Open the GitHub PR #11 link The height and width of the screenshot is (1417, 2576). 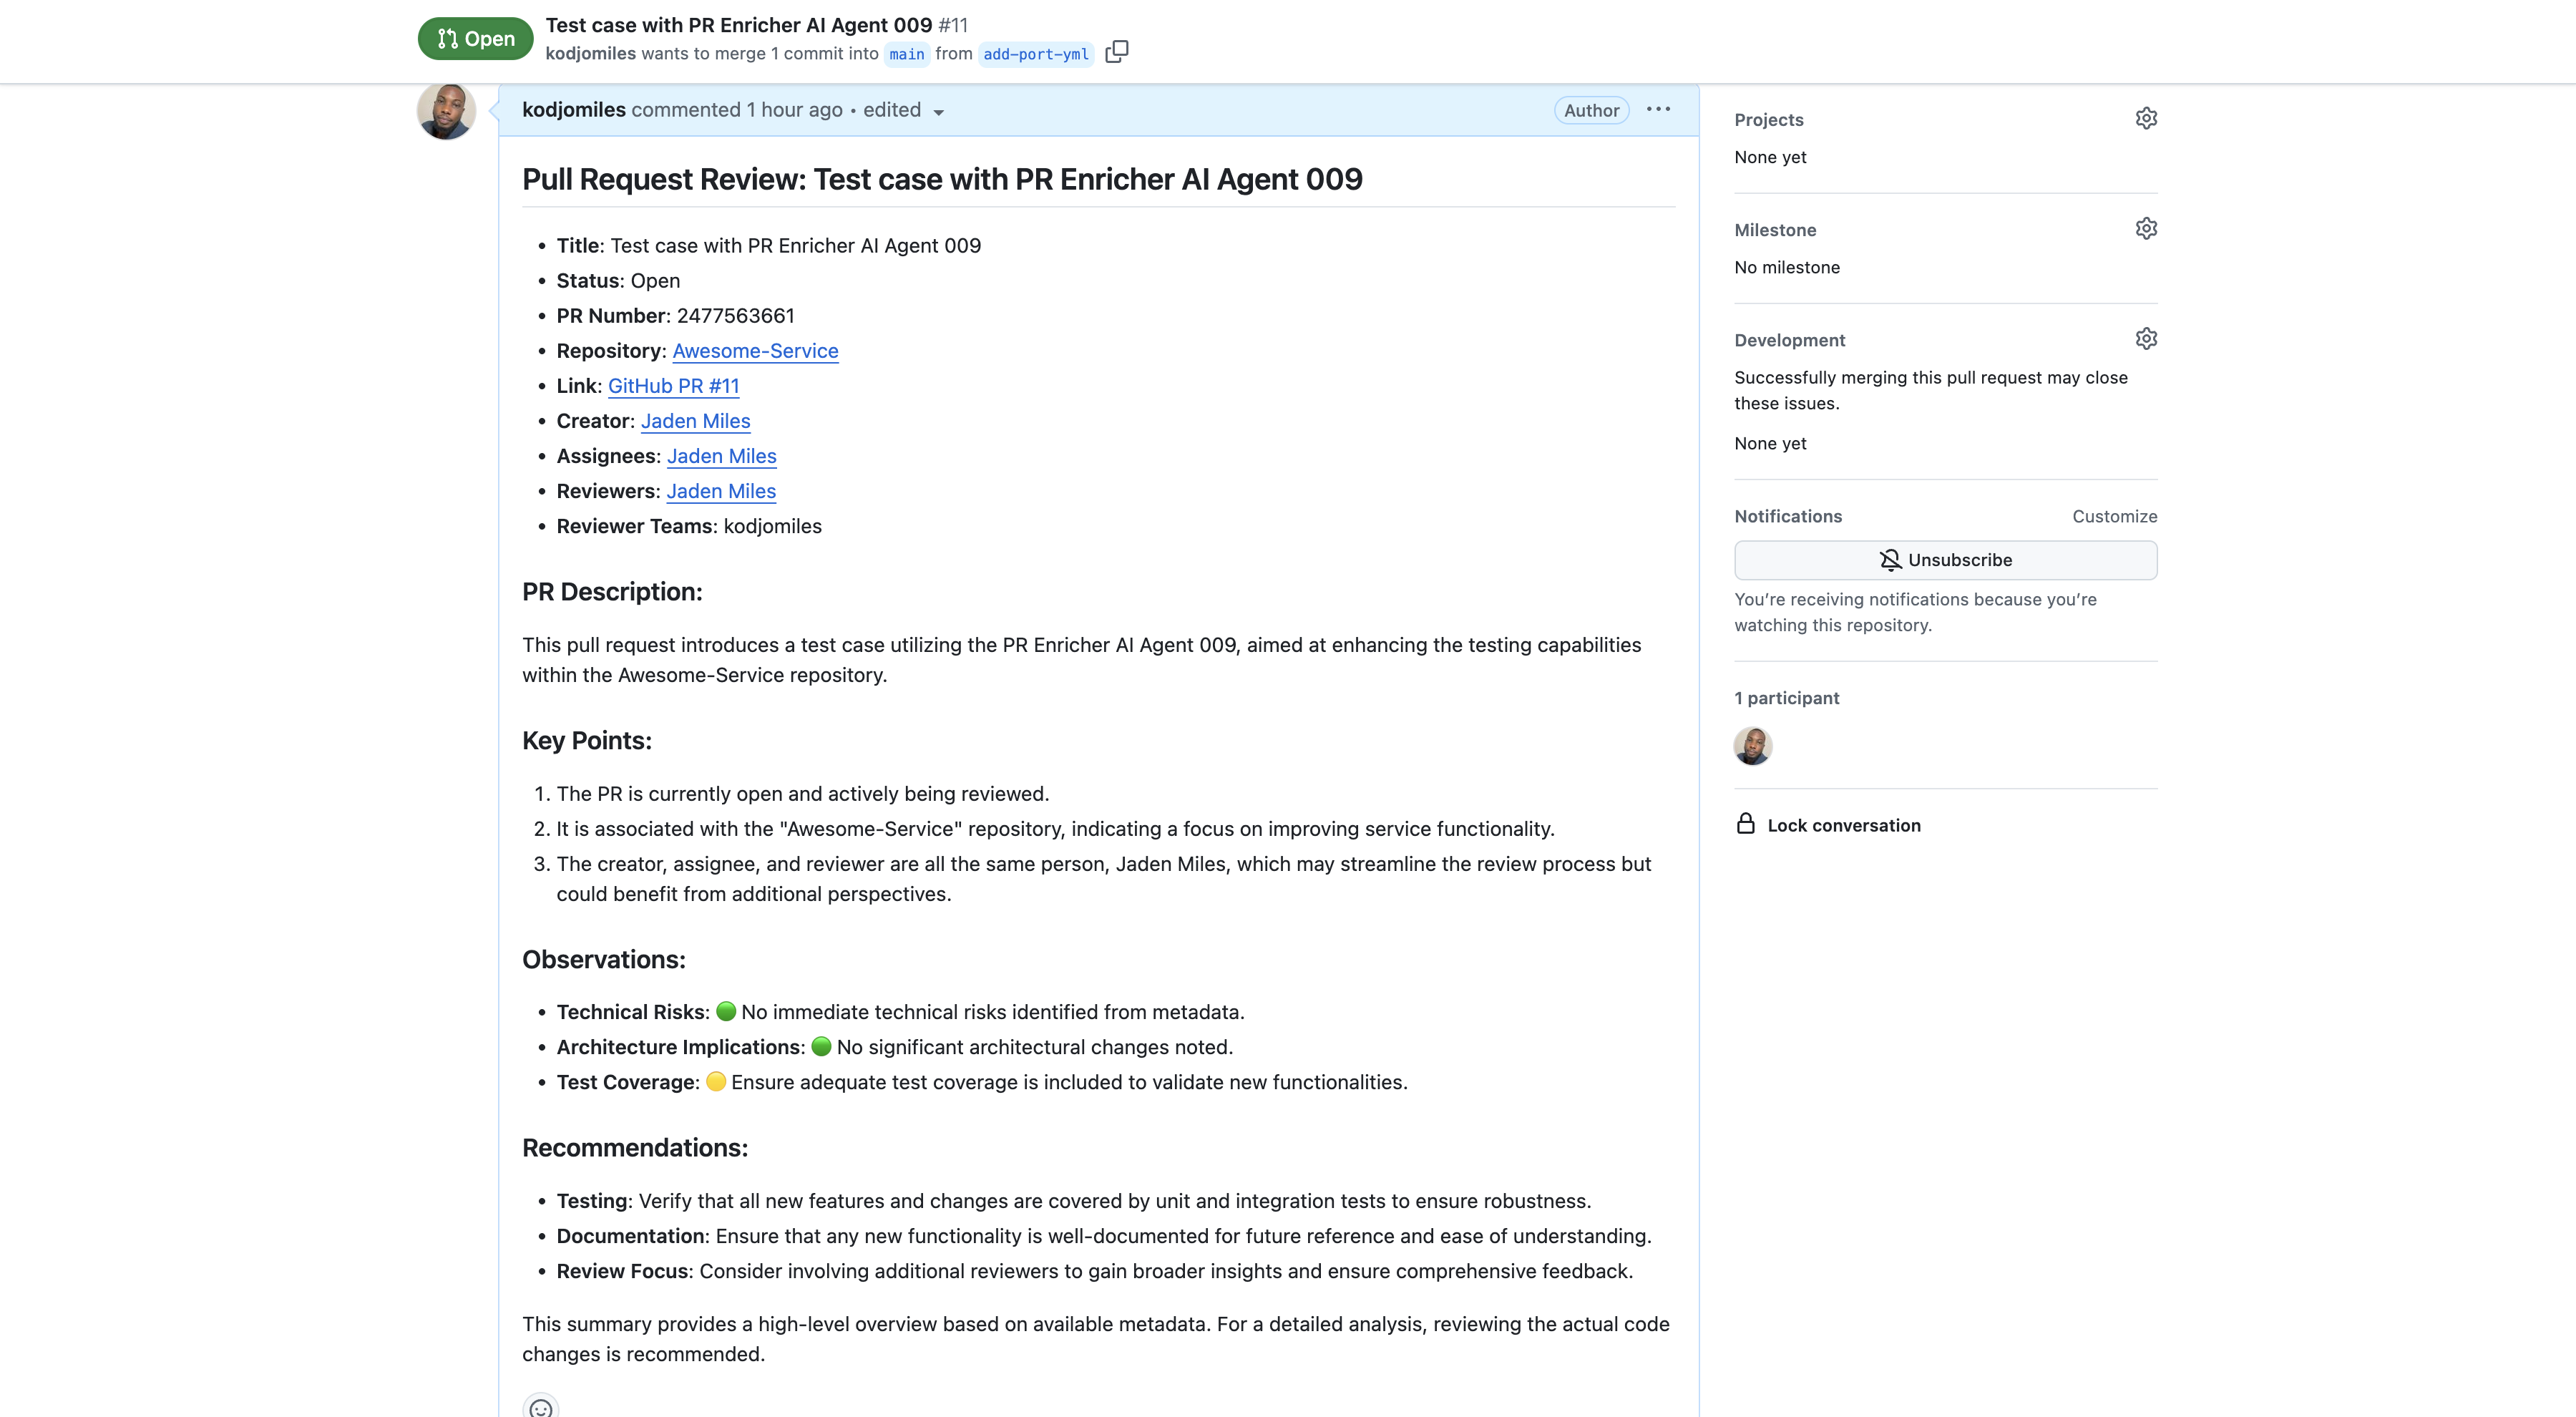[x=673, y=386]
